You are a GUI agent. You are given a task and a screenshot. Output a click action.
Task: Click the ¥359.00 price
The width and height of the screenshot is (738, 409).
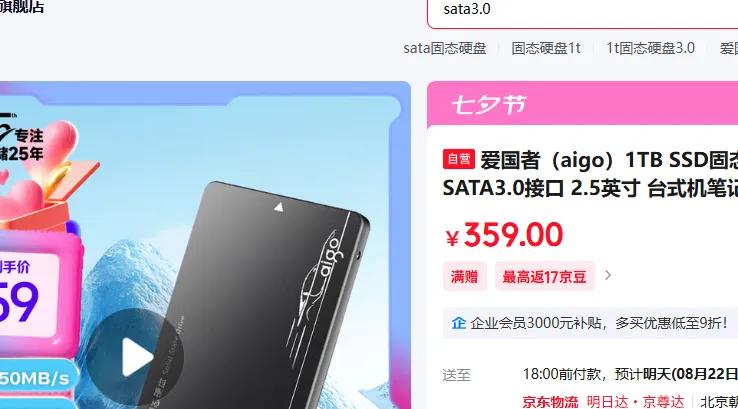coord(504,234)
